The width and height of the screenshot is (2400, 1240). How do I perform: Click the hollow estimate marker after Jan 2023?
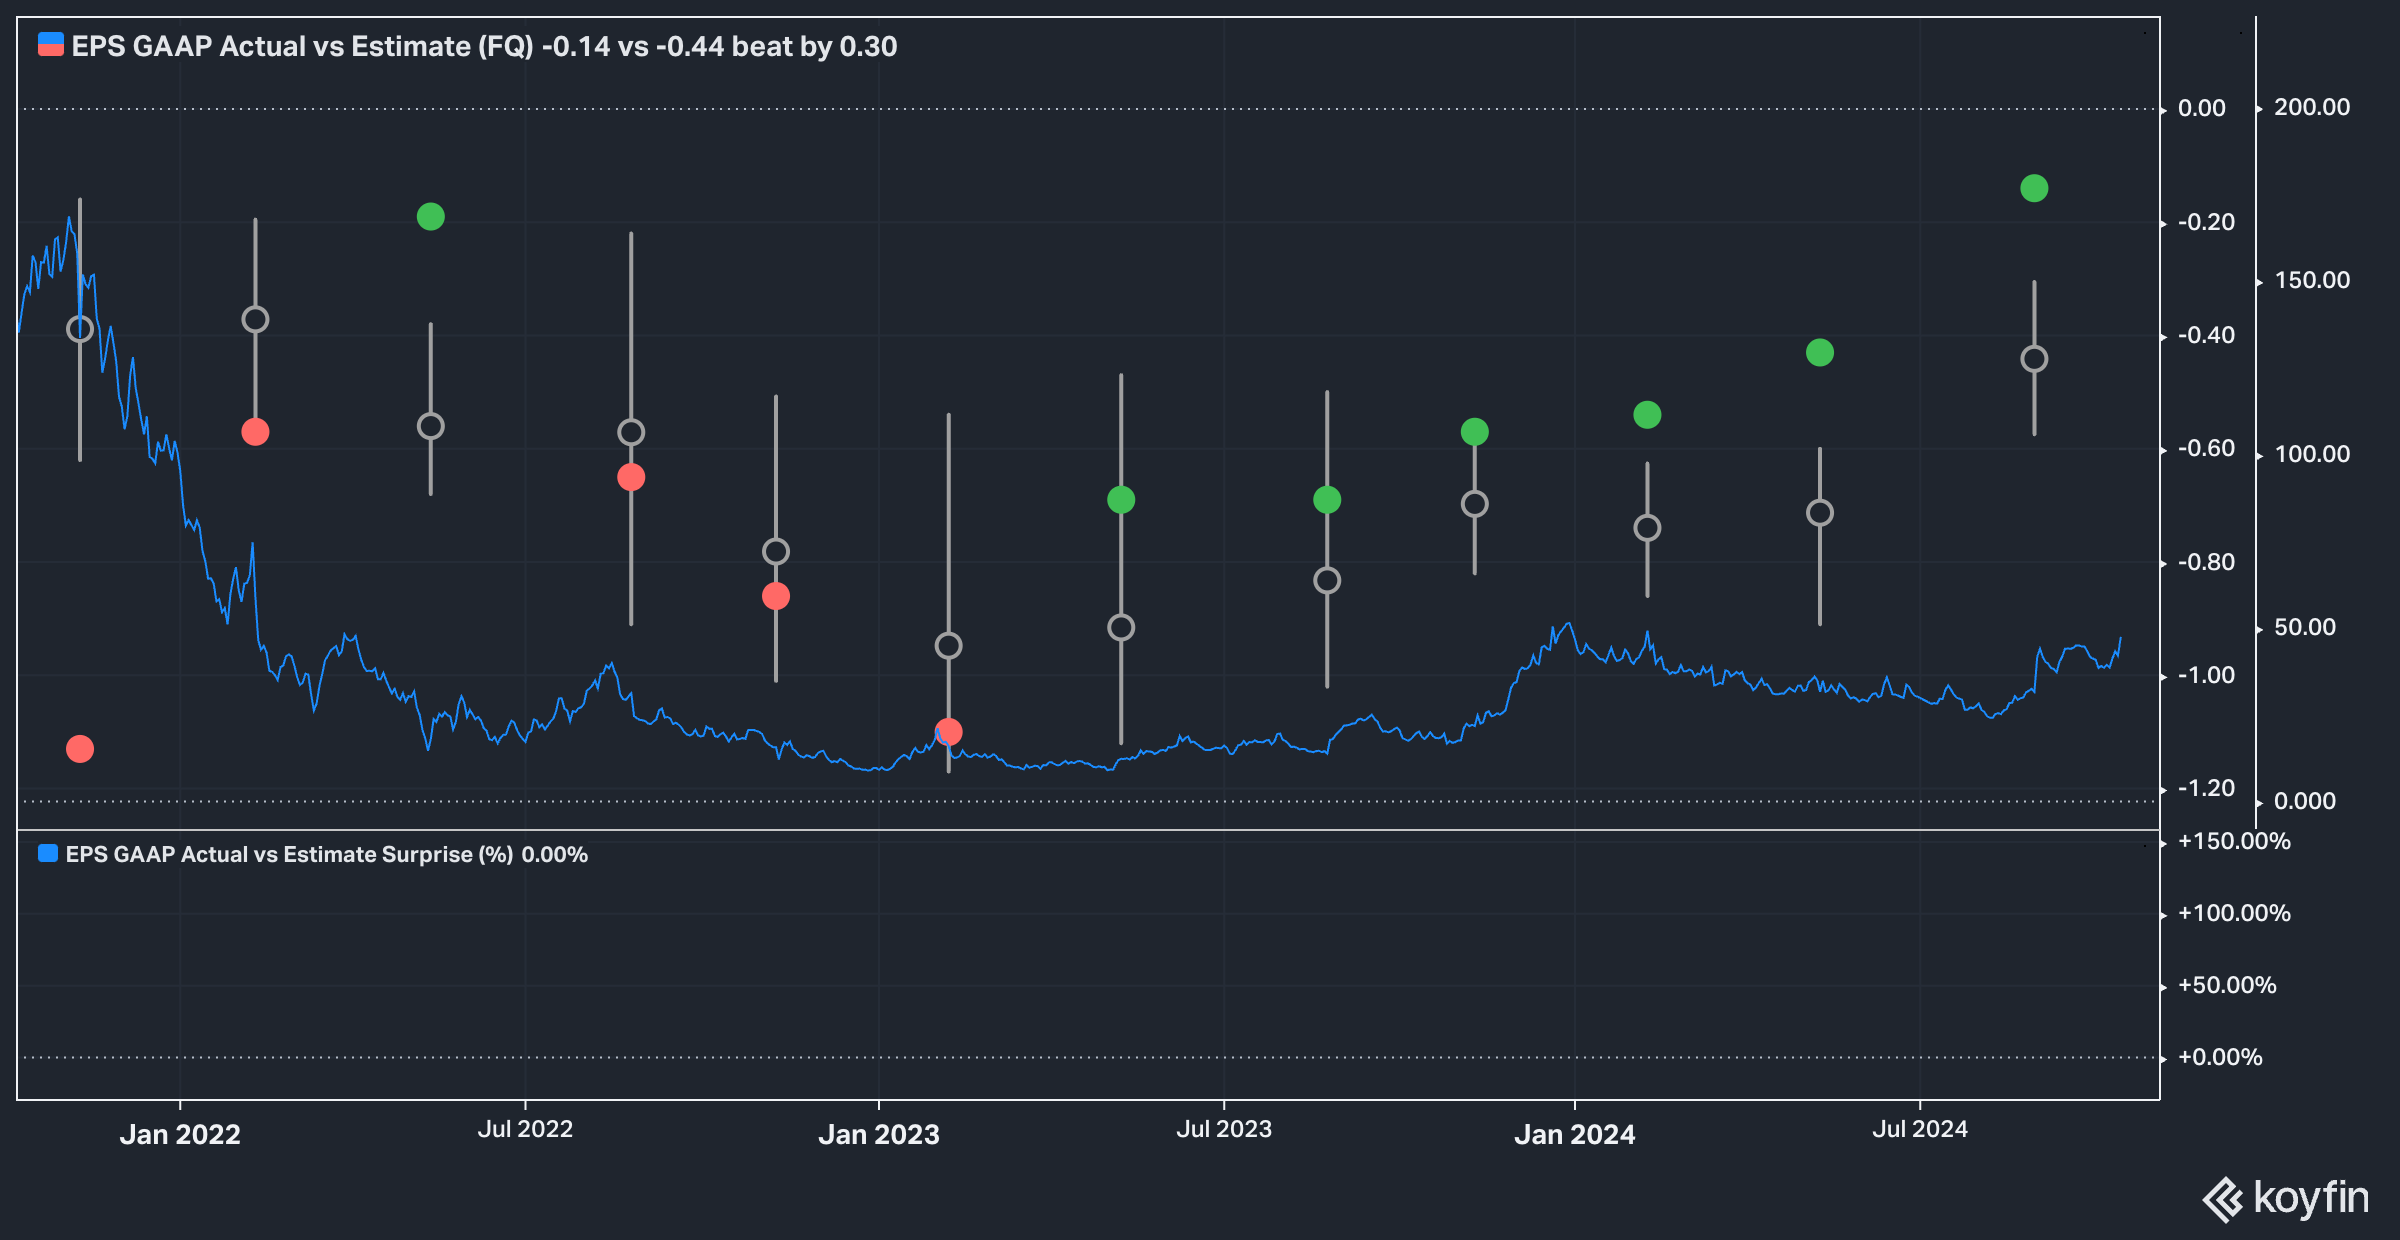click(x=948, y=646)
